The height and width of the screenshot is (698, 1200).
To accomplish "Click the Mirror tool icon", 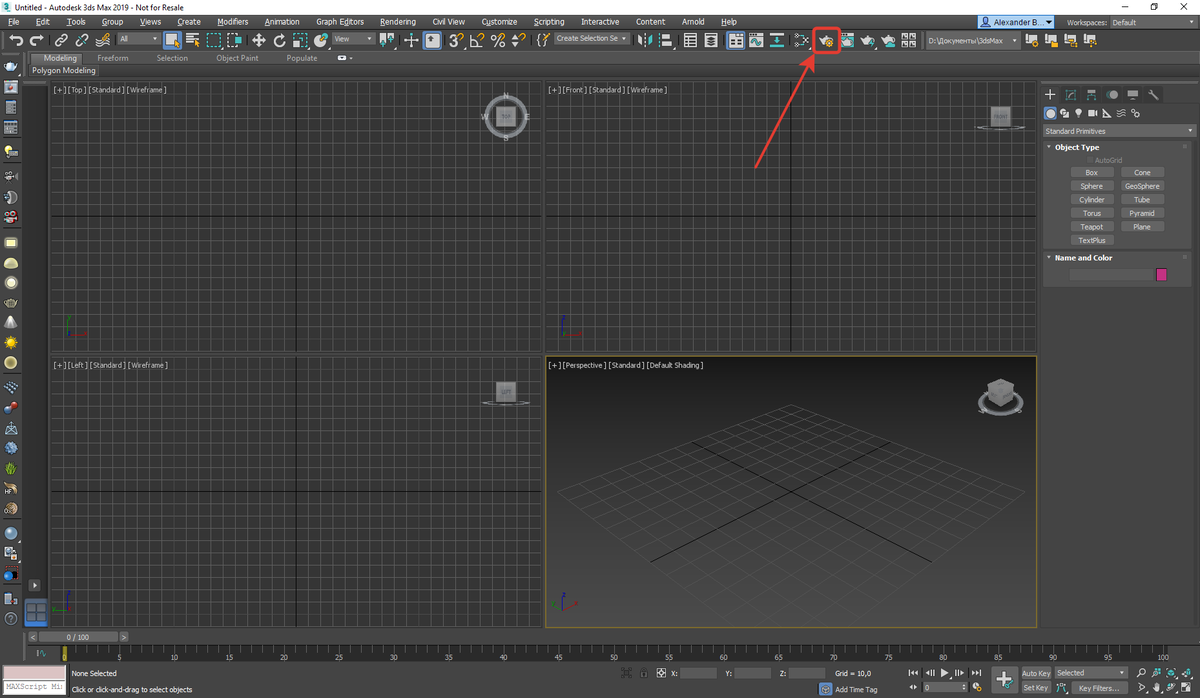I will [x=645, y=41].
